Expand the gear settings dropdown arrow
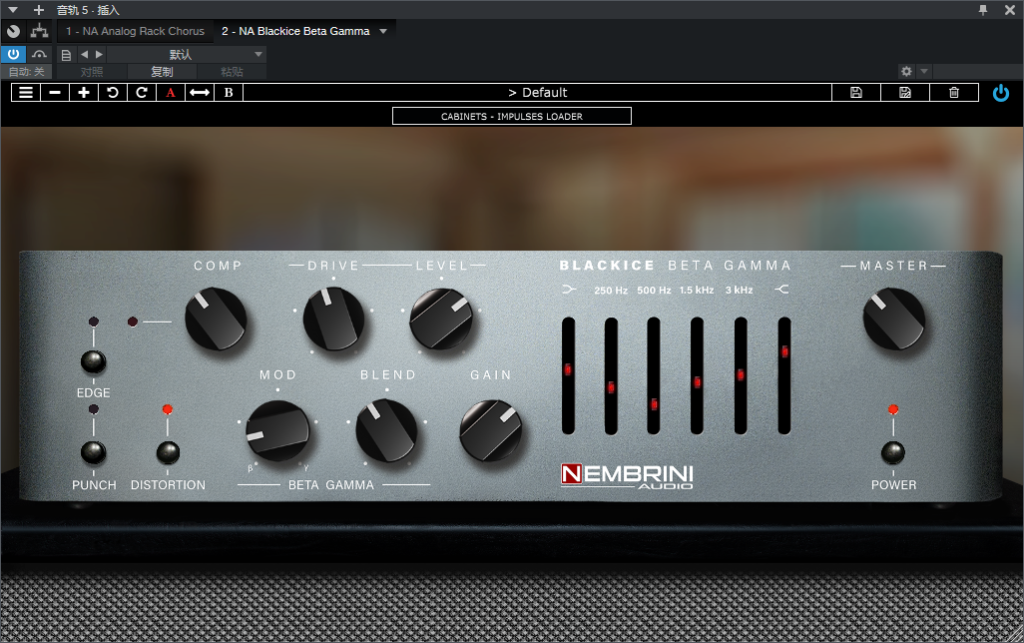1024x643 pixels. pyautogui.click(x=924, y=72)
